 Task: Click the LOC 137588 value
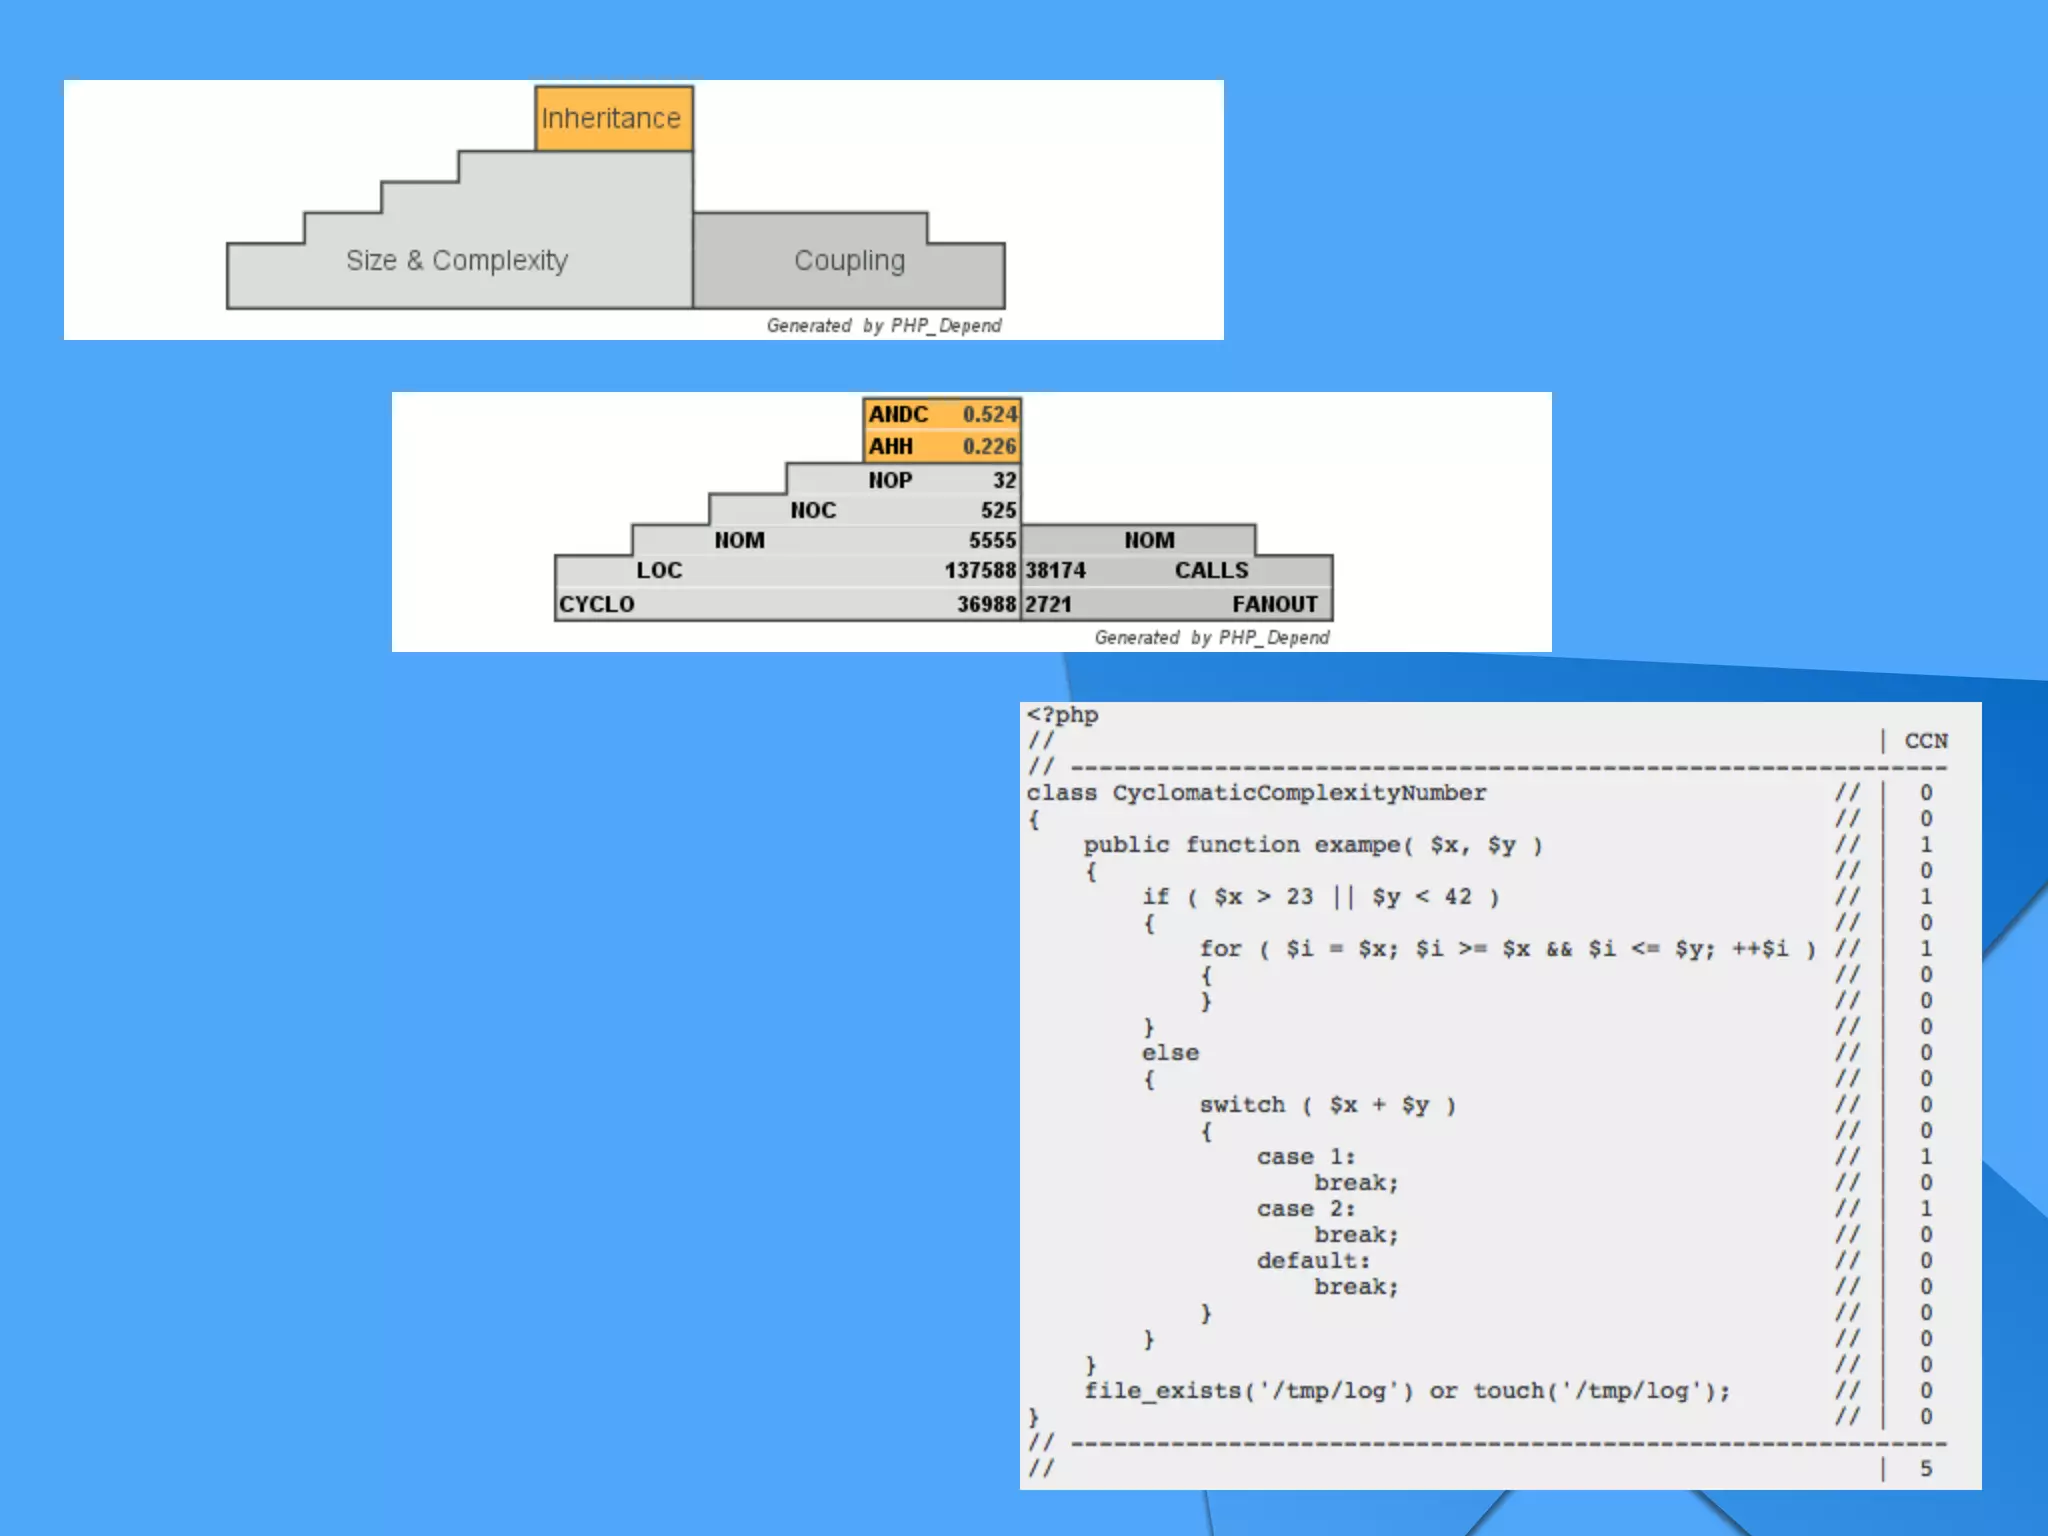click(x=980, y=570)
